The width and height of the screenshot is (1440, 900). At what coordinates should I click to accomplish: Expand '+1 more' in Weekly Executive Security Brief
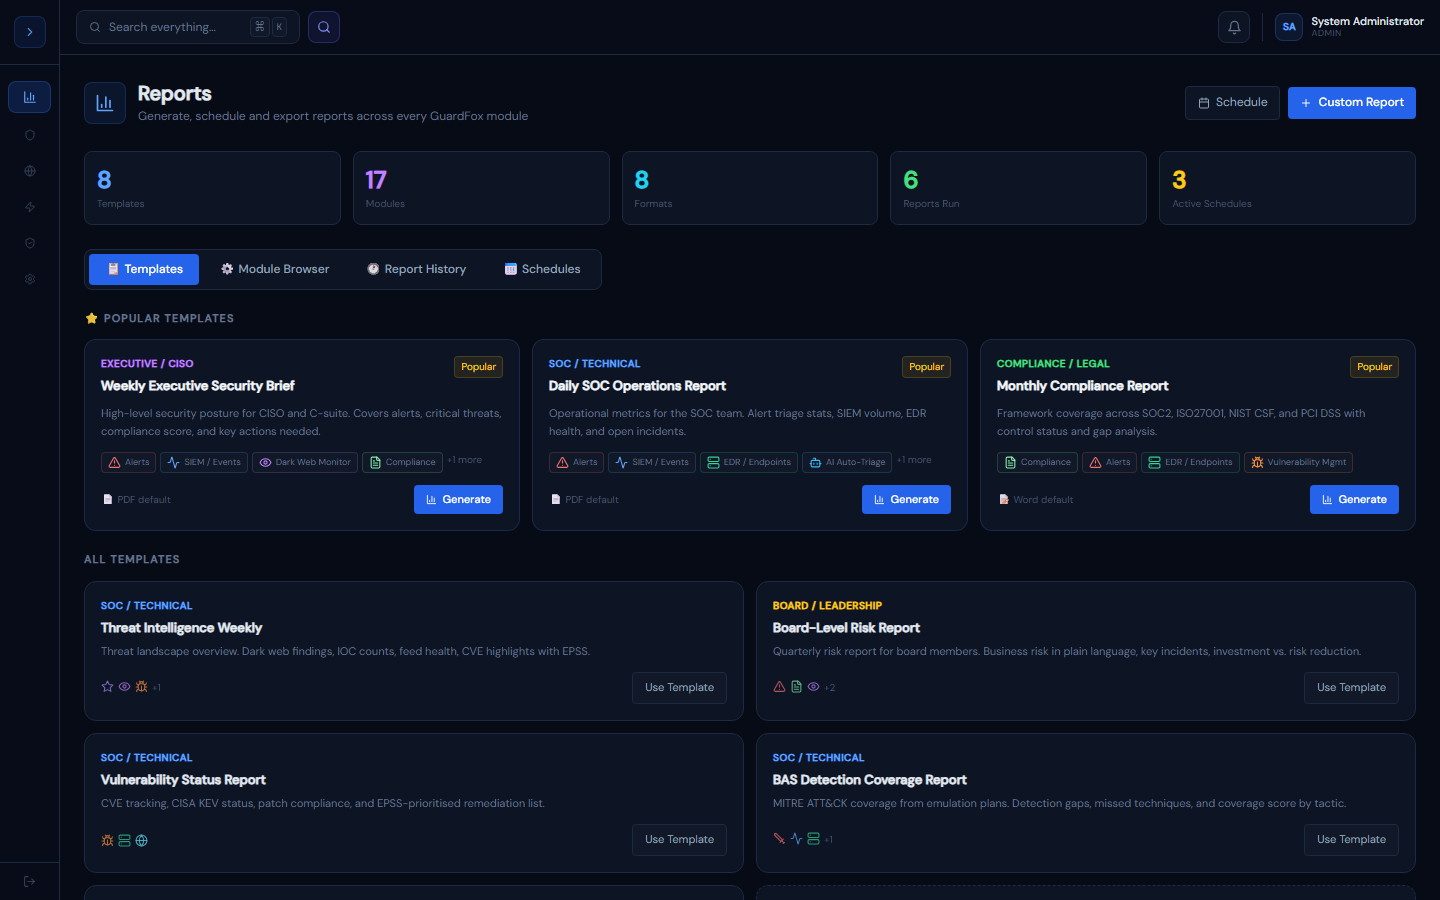pos(465,460)
